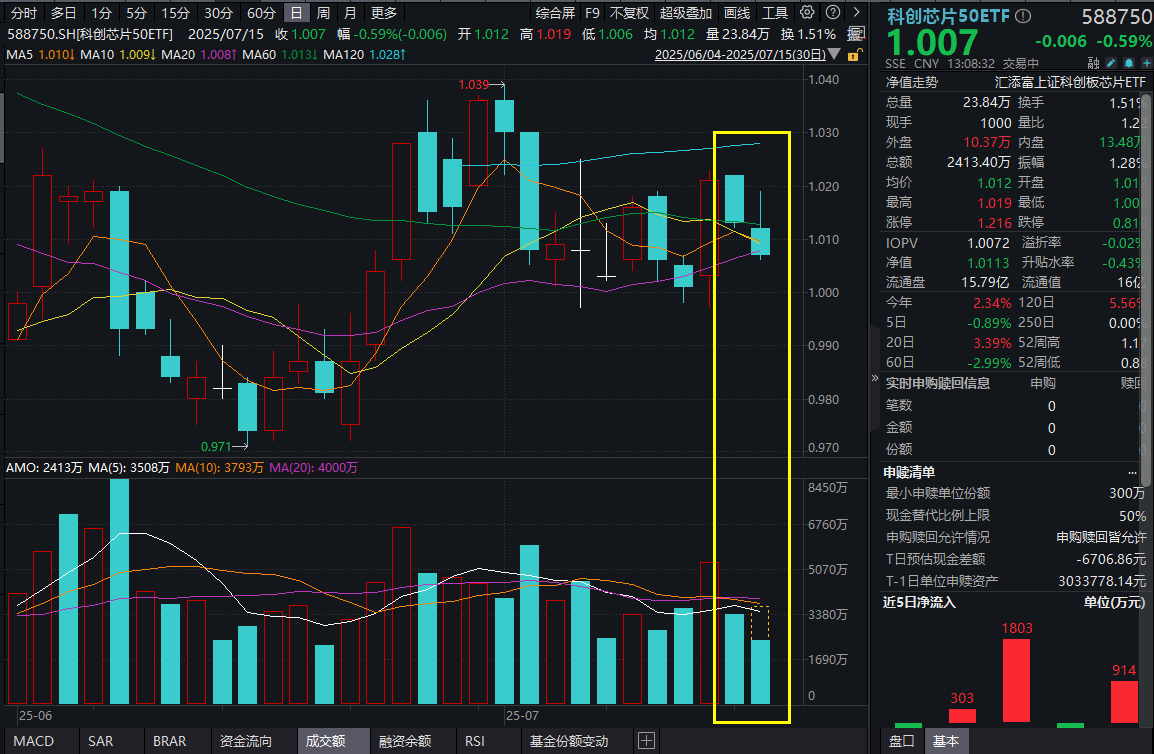
Task: Open the settings gear icon in the top toolbar
Action: tap(808, 12)
